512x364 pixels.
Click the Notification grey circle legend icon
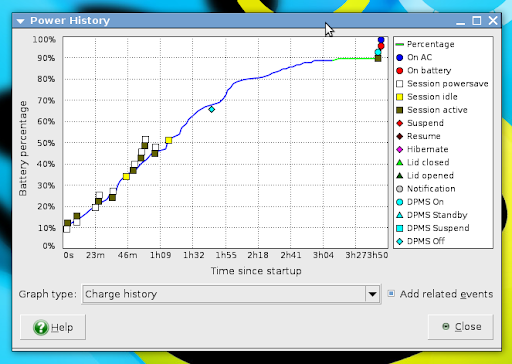pos(400,189)
